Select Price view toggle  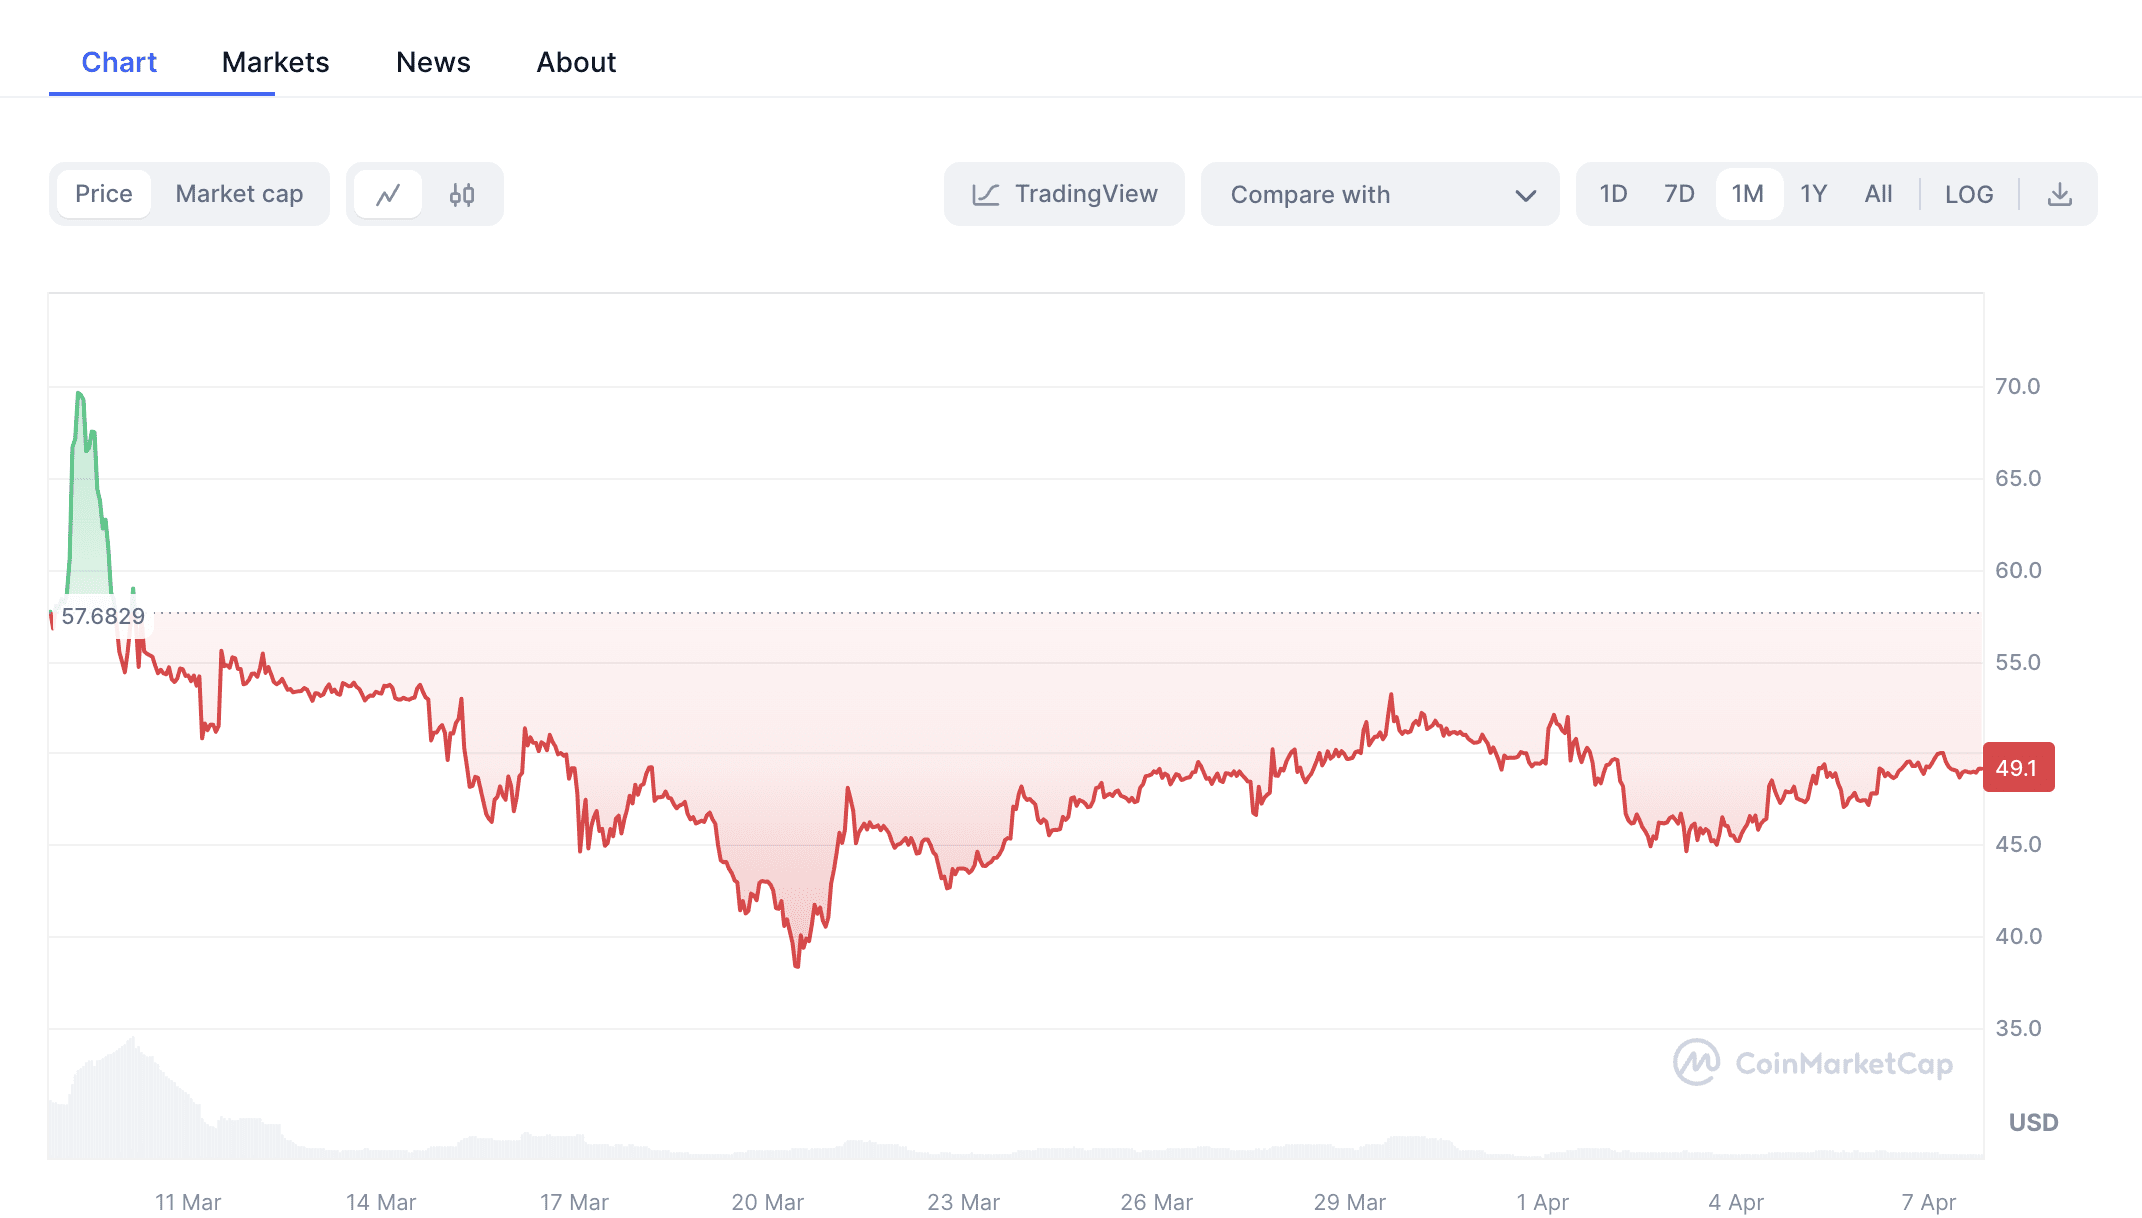104,194
